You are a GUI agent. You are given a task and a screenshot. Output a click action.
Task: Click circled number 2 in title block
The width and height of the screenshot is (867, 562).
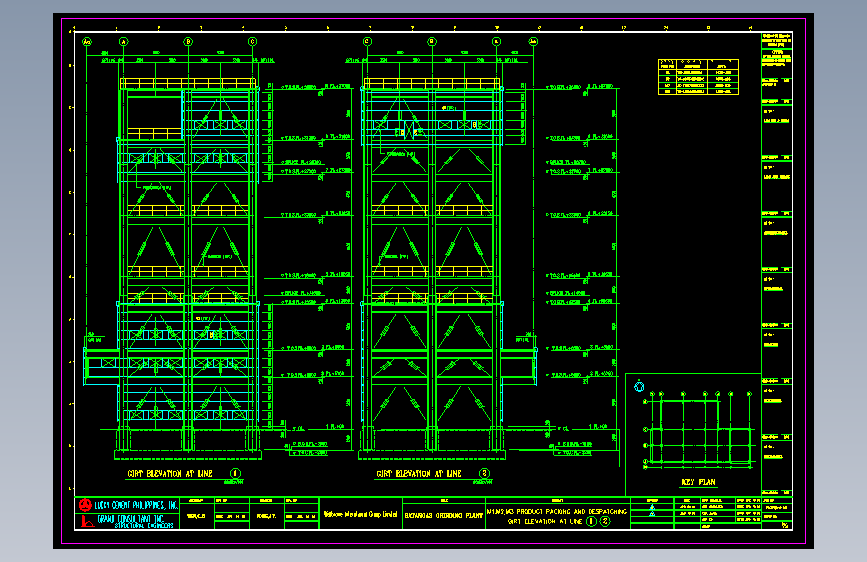pos(605,521)
